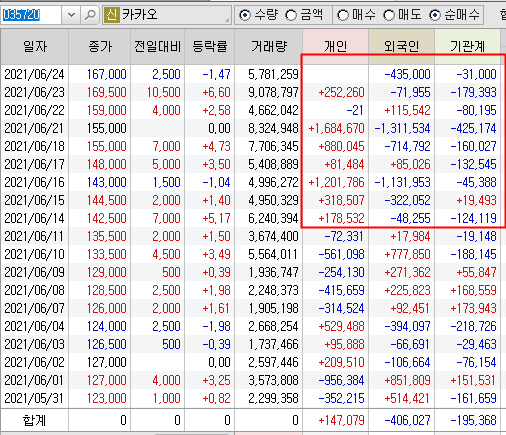Viewport: 506px width, 435px height.
Task: Click the 전일대비 column header
Action: click(157, 47)
